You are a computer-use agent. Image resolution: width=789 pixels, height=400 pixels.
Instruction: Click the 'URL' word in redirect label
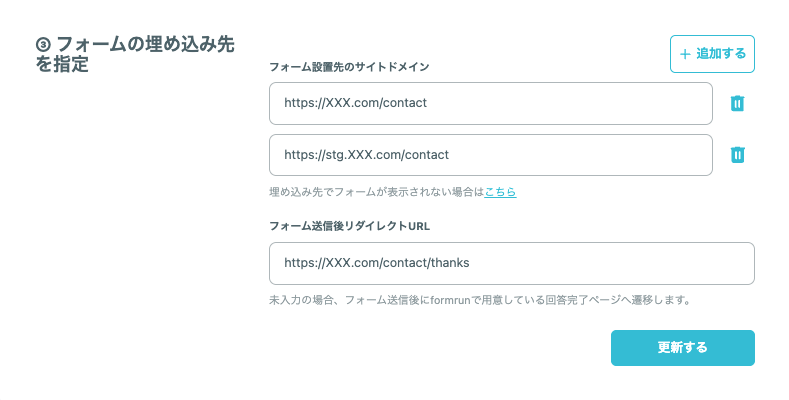(419, 226)
